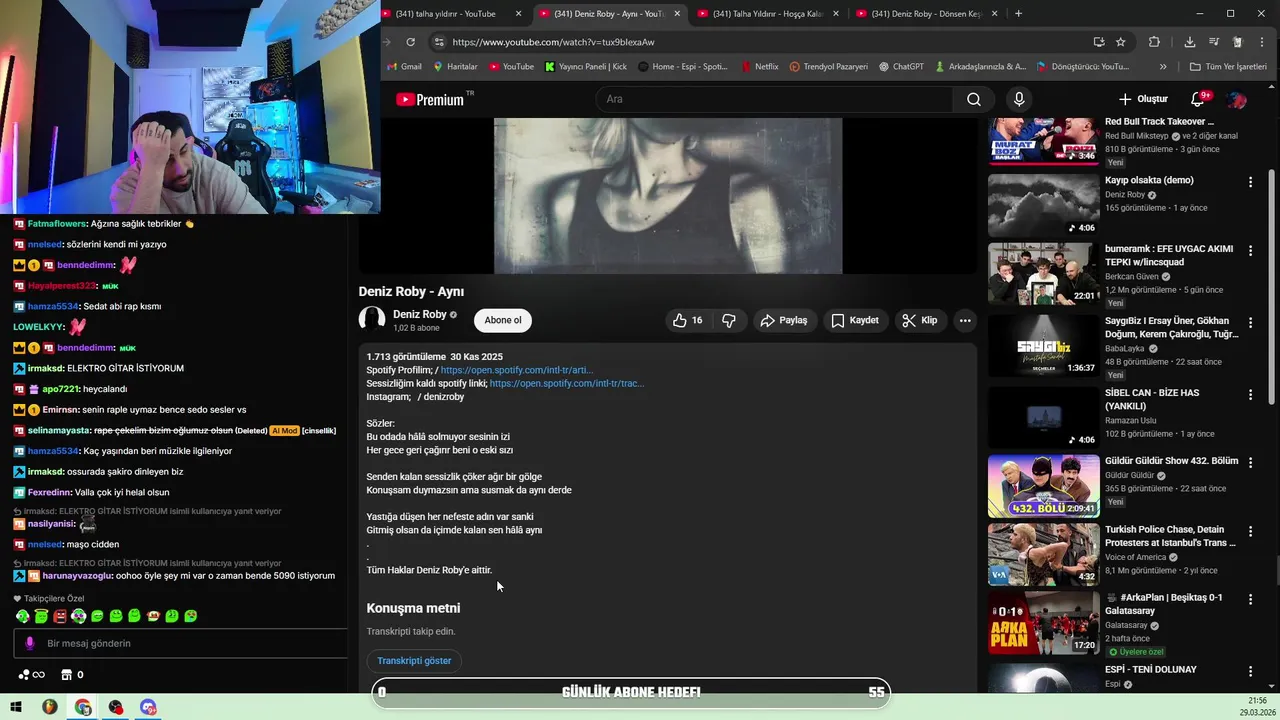Open the Sessizliğim kaldı spotify link
Image resolution: width=1280 pixels, height=720 pixels.
point(567,383)
